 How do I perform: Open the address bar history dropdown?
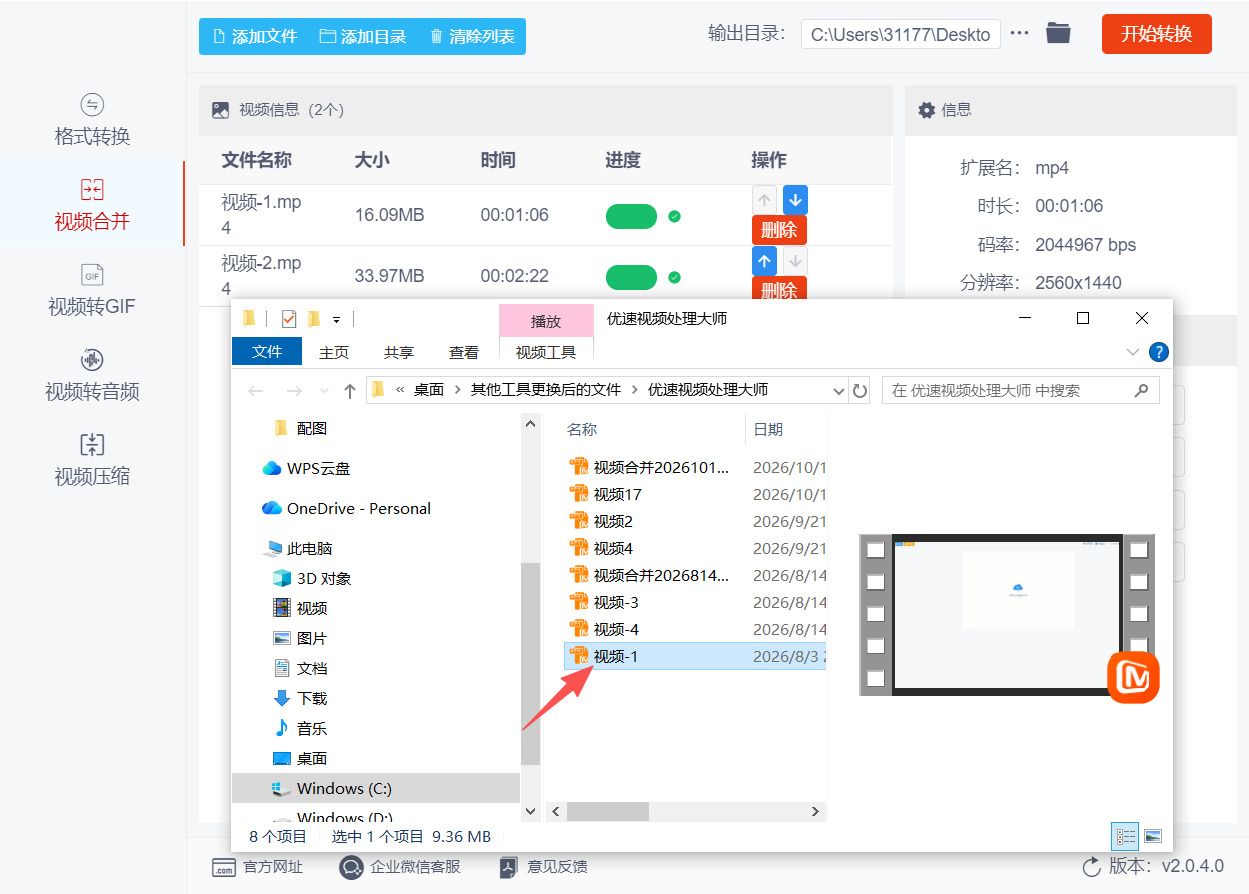838,391
